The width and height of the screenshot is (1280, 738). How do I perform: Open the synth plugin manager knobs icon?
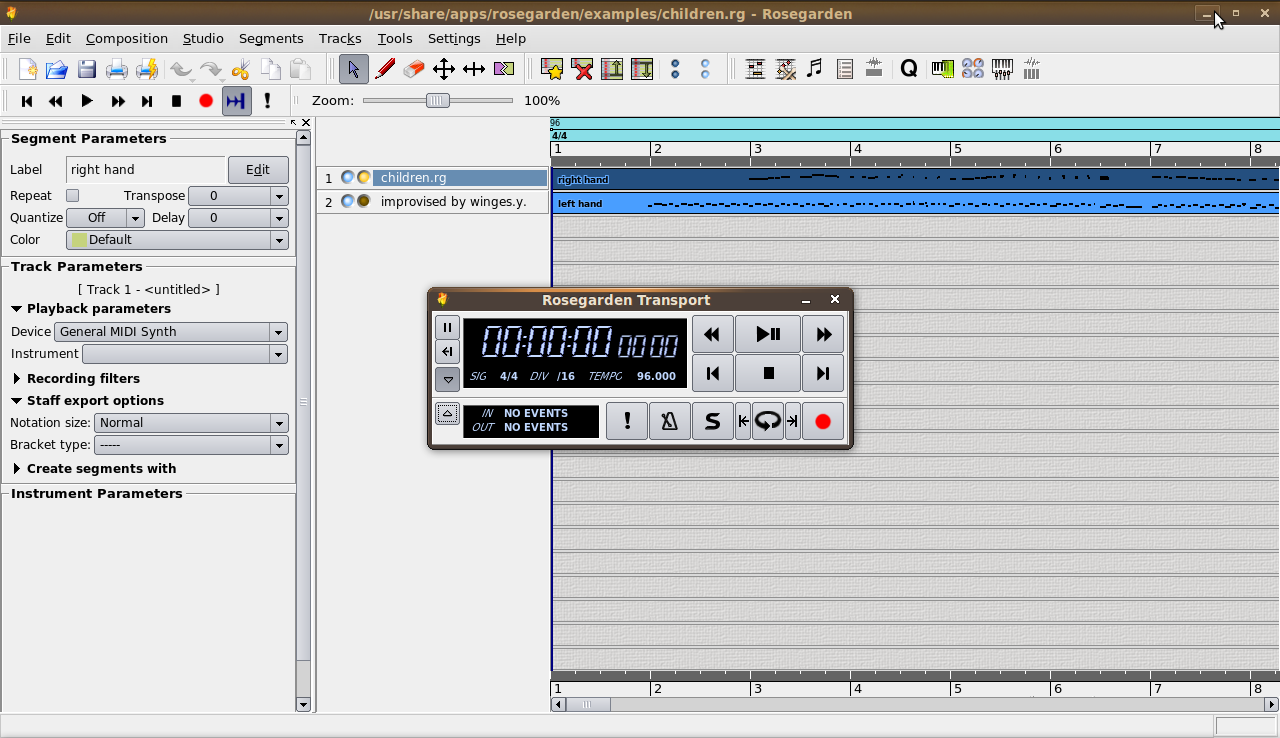click(x=972, y=69)
